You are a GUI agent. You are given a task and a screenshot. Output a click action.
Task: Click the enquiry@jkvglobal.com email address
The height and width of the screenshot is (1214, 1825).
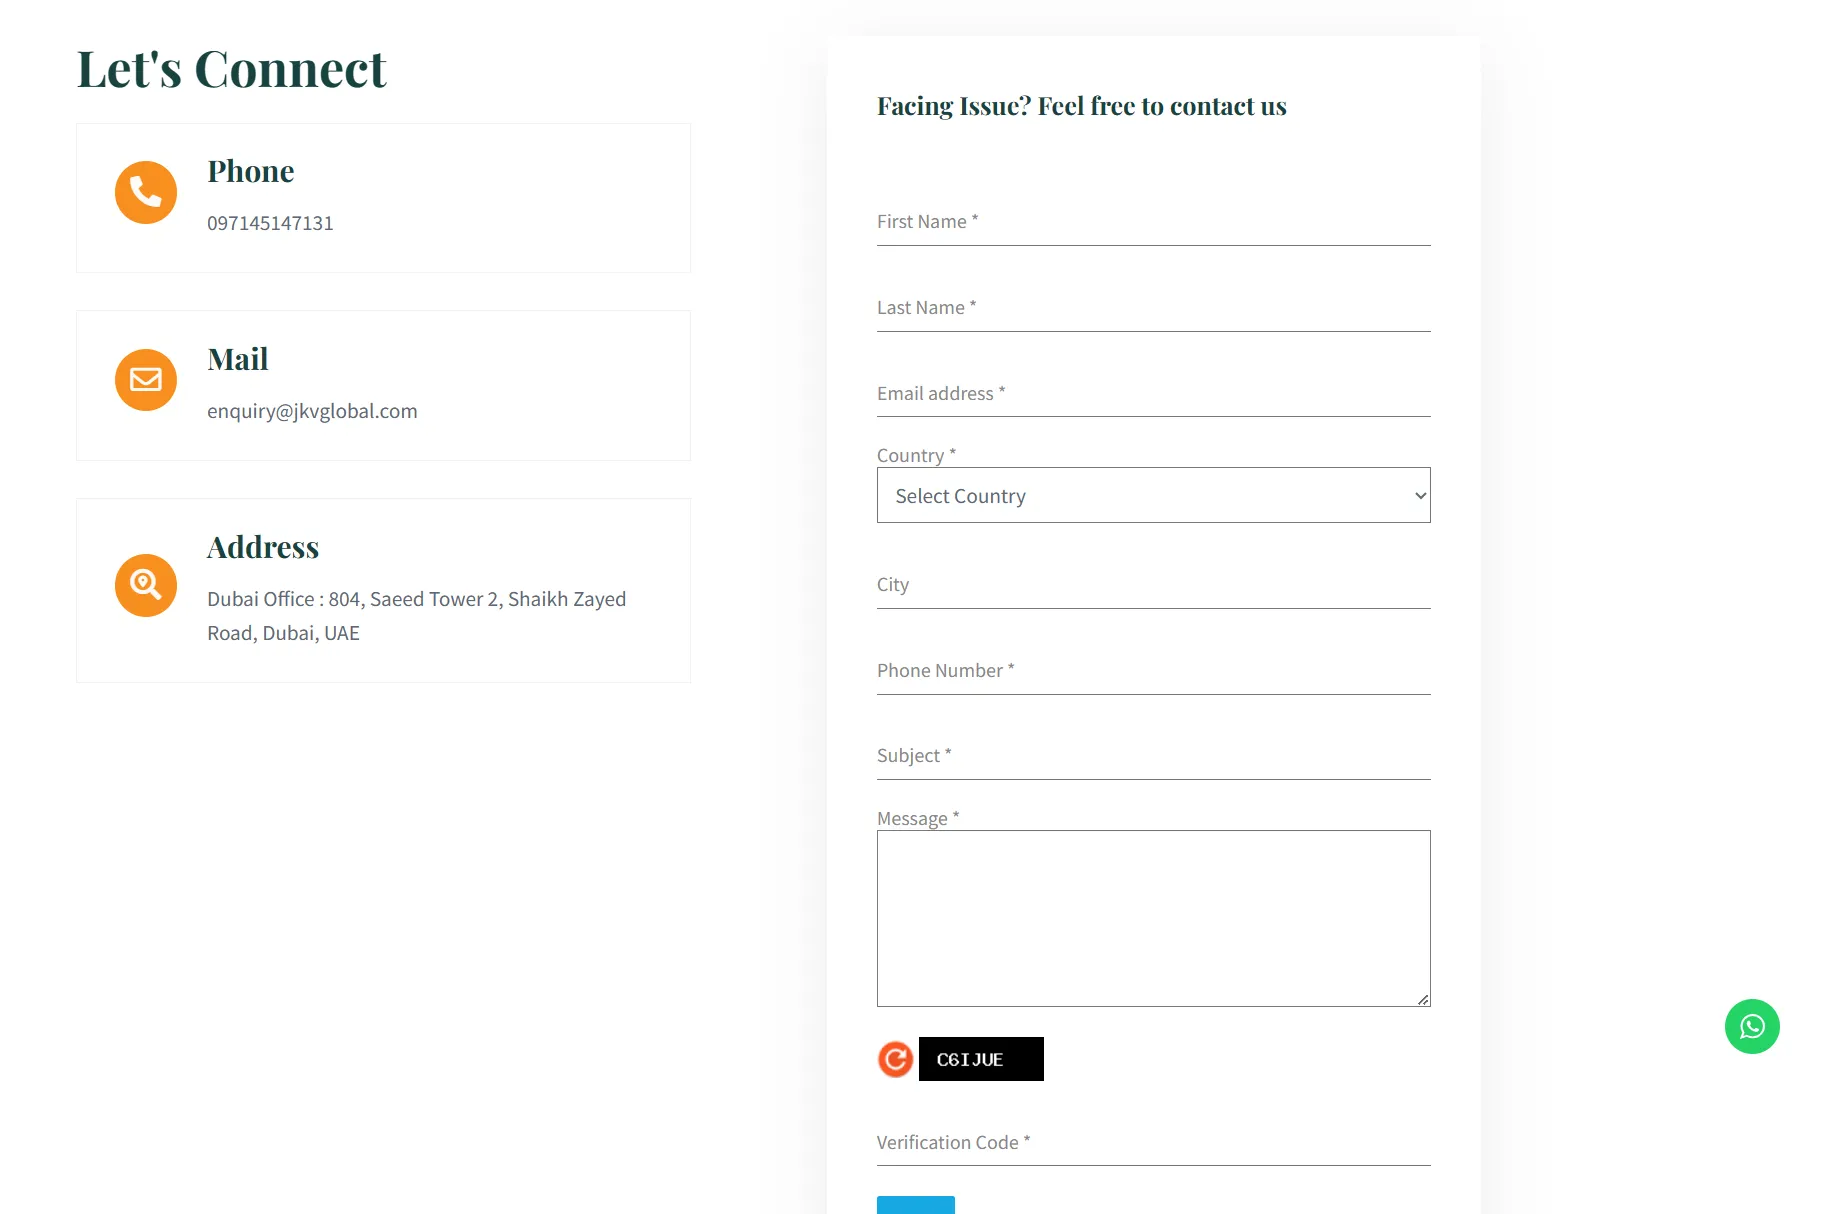coord(312,411)
